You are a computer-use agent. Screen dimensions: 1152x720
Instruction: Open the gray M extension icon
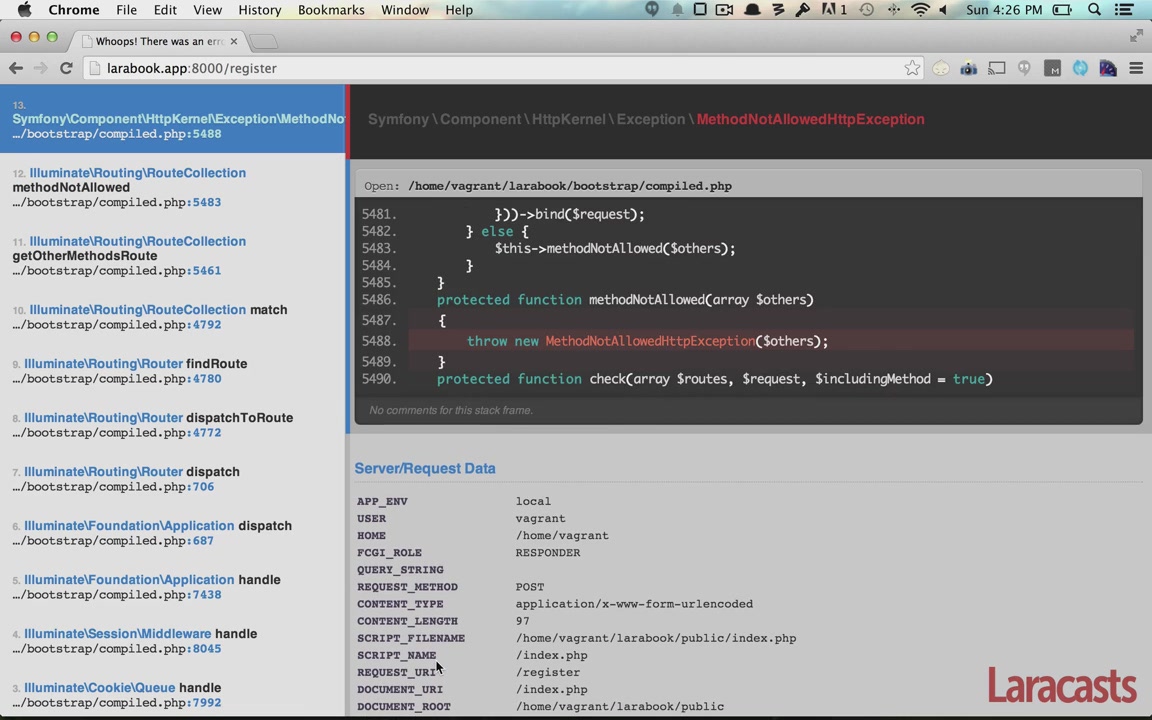[1052, 68]
